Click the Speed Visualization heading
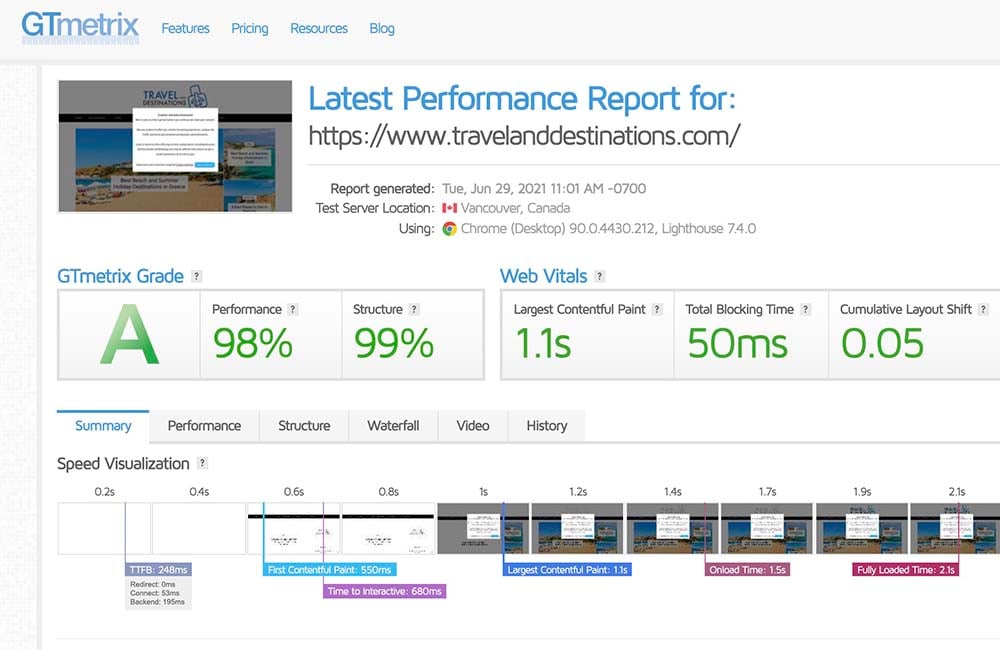1000x650 pixels. point(123,464)
